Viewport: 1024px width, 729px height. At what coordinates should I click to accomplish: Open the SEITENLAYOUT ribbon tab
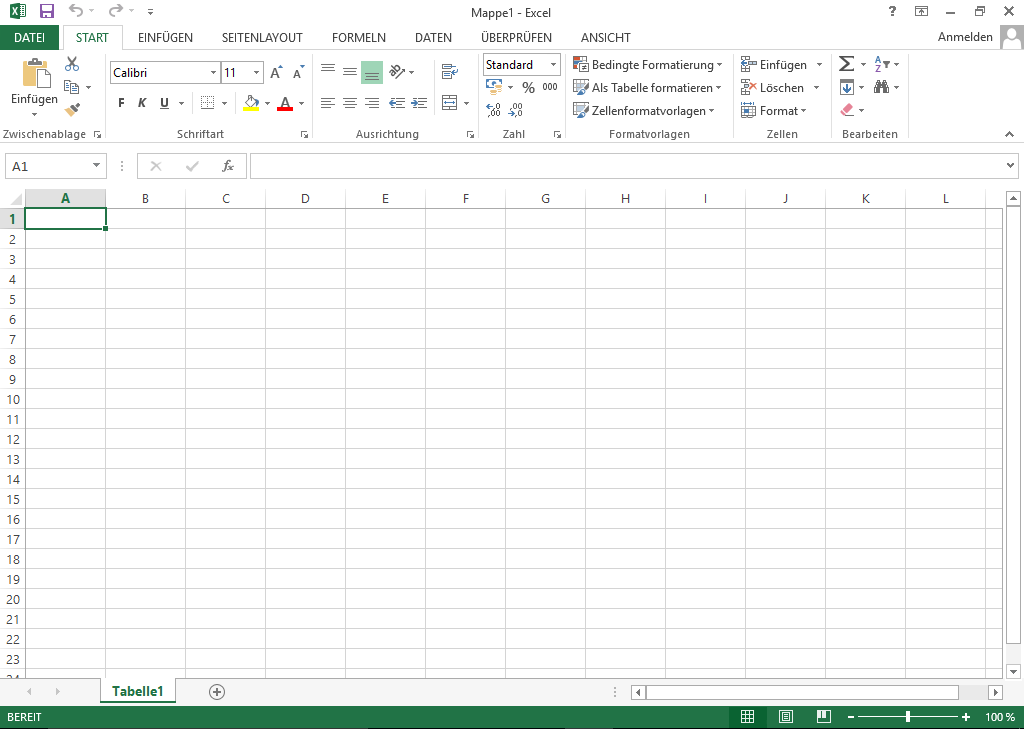tap(262, 38)
